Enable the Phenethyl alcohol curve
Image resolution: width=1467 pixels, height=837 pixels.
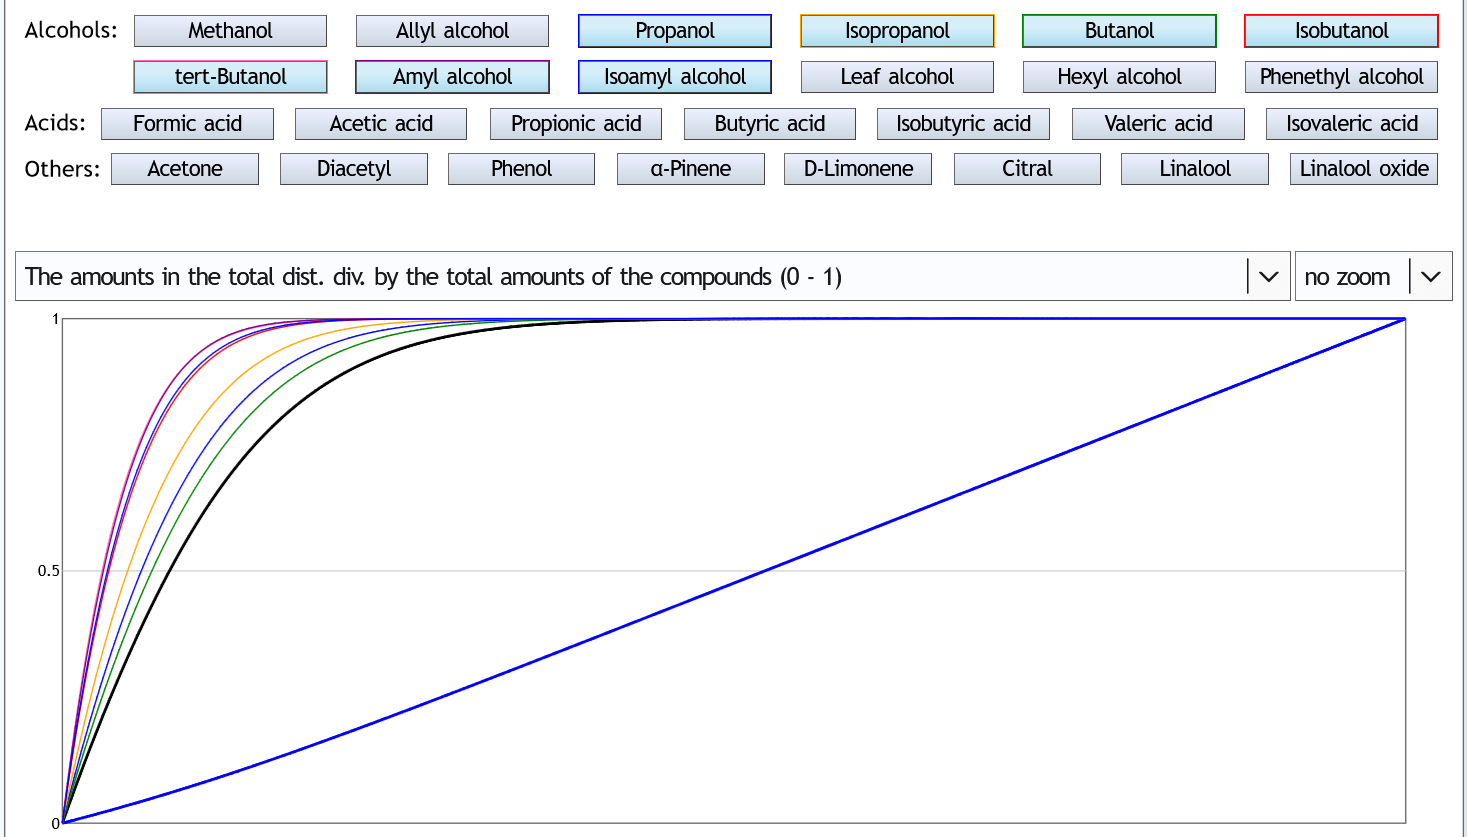pyautogui.click(x=1341, y=77)
